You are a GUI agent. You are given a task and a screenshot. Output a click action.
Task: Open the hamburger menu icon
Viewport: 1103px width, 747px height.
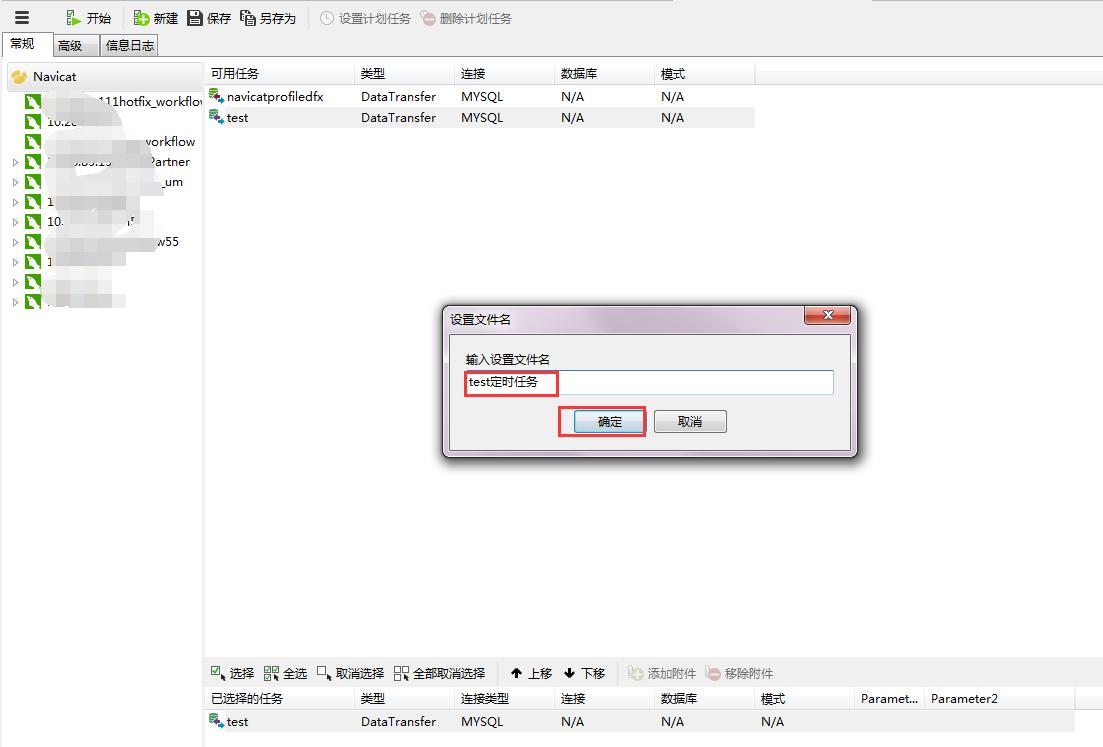click(x=22, y=18)
